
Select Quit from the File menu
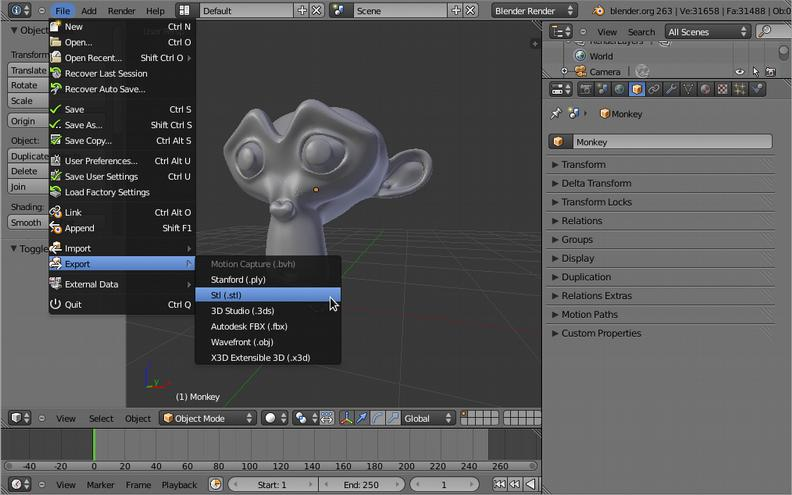pyautogui.click(x=122, y=305)
